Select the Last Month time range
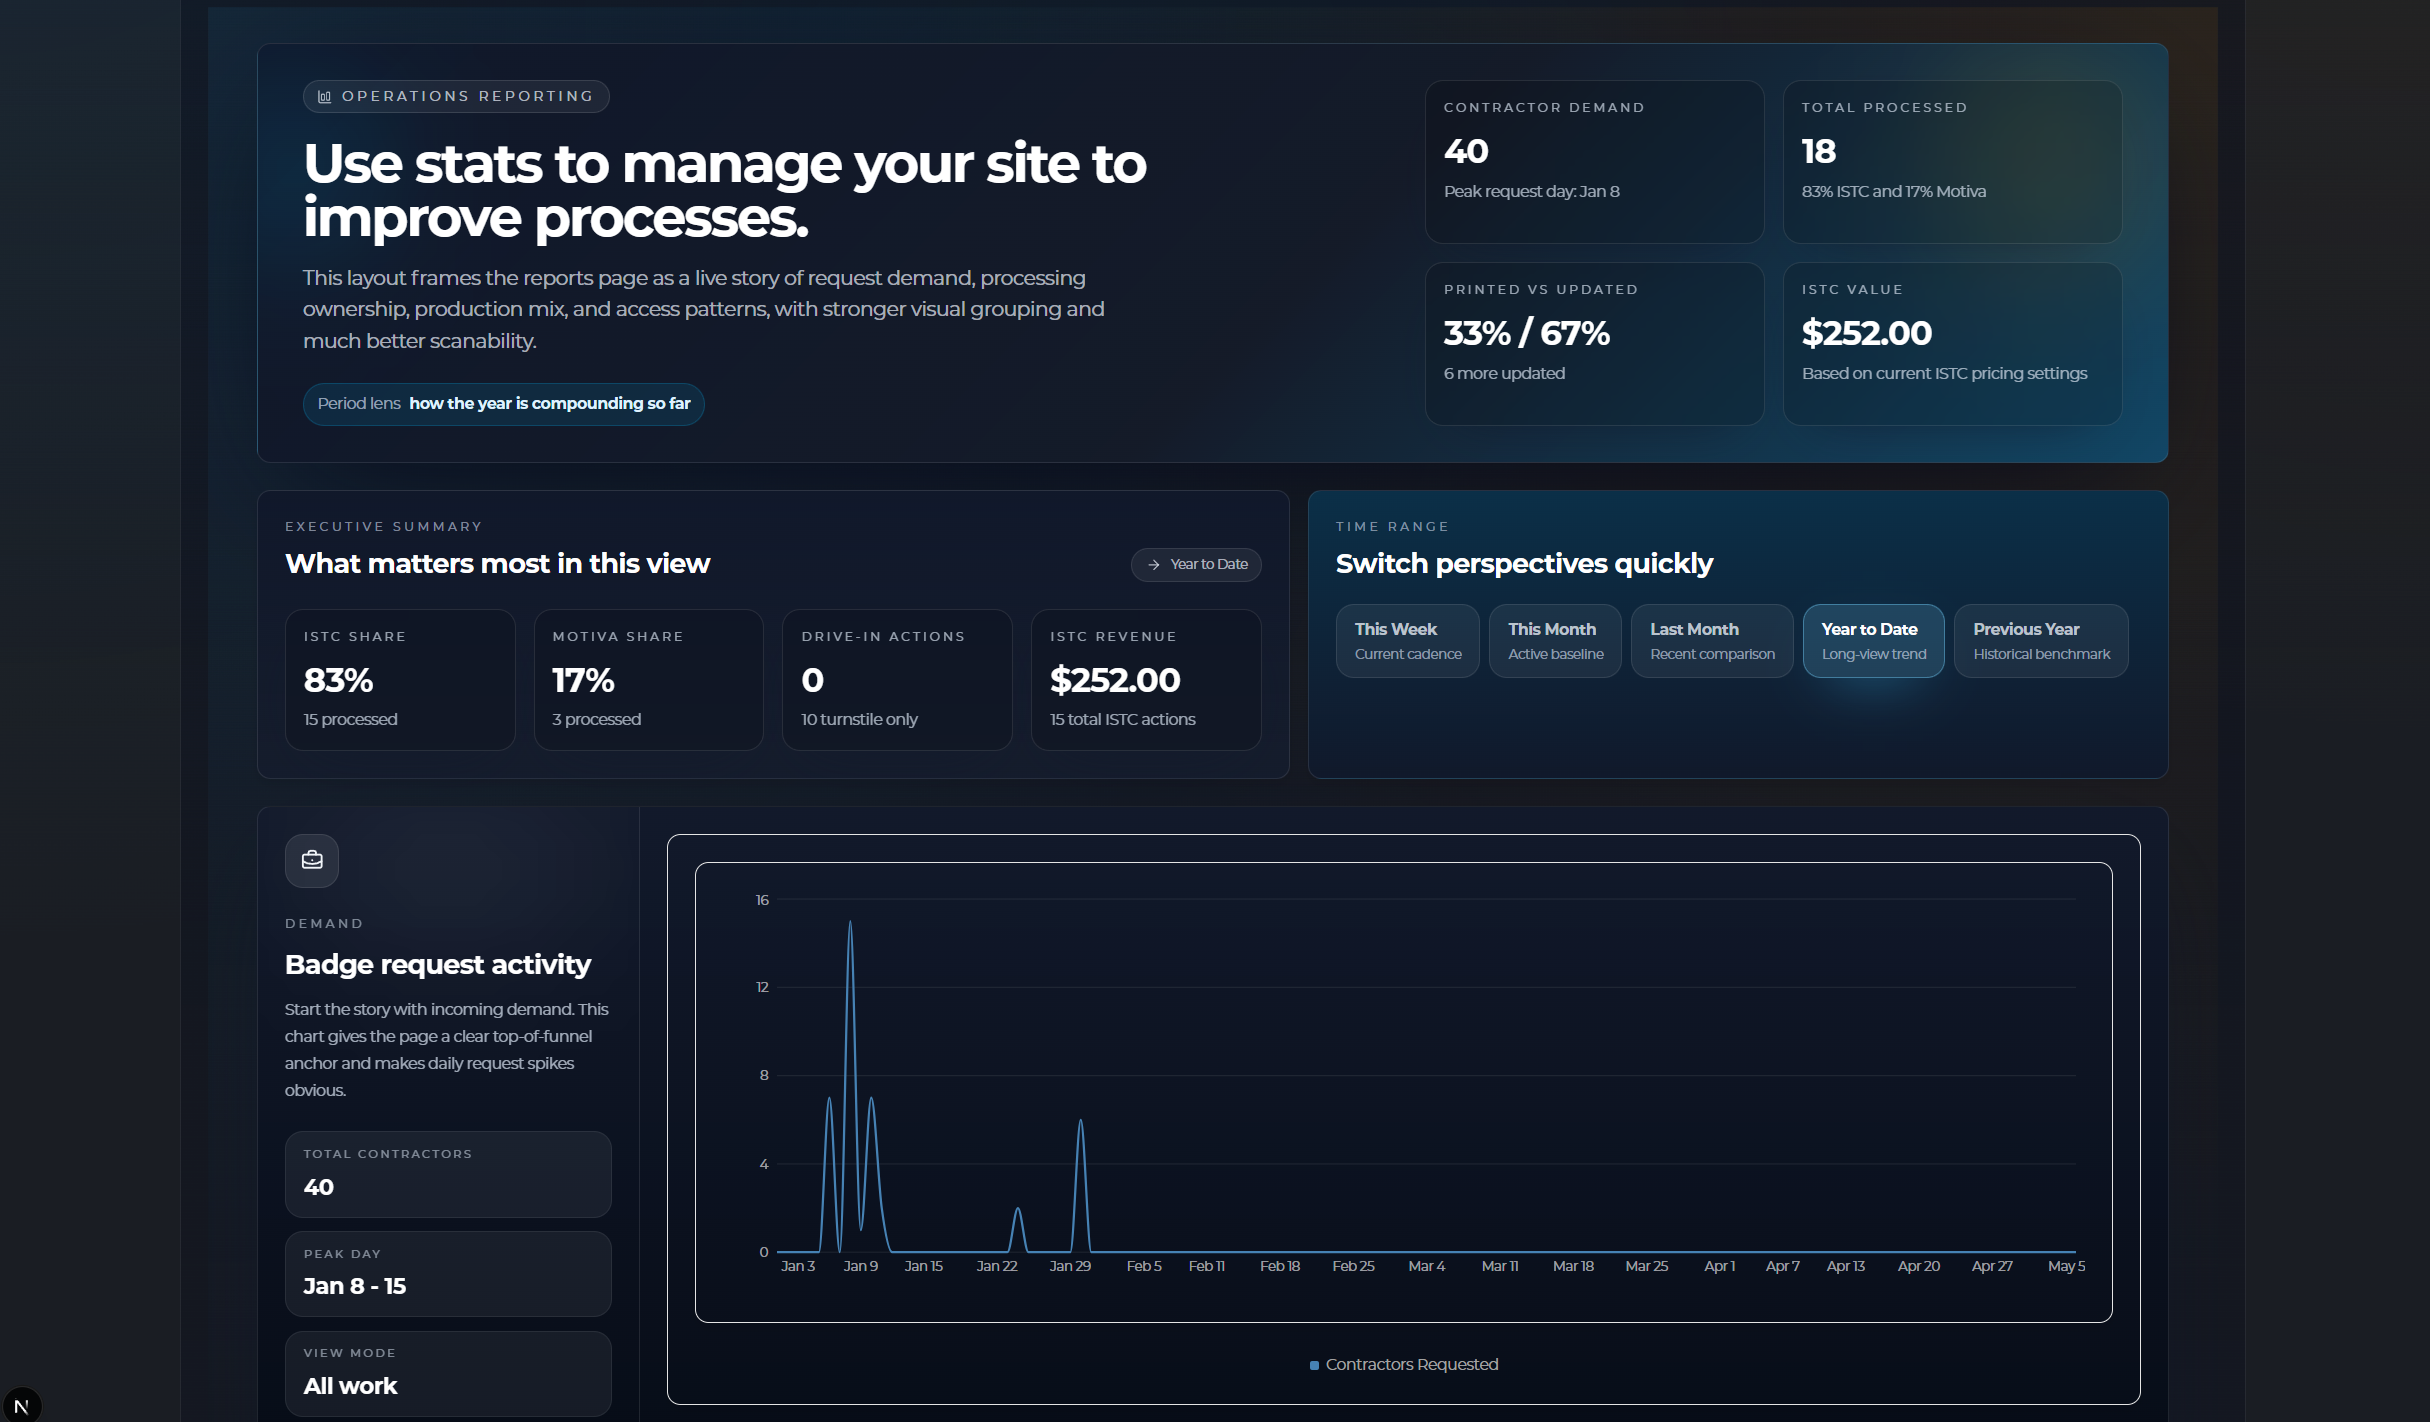The width and height of the screenshot is (2430, 1422). (1712, 641)
